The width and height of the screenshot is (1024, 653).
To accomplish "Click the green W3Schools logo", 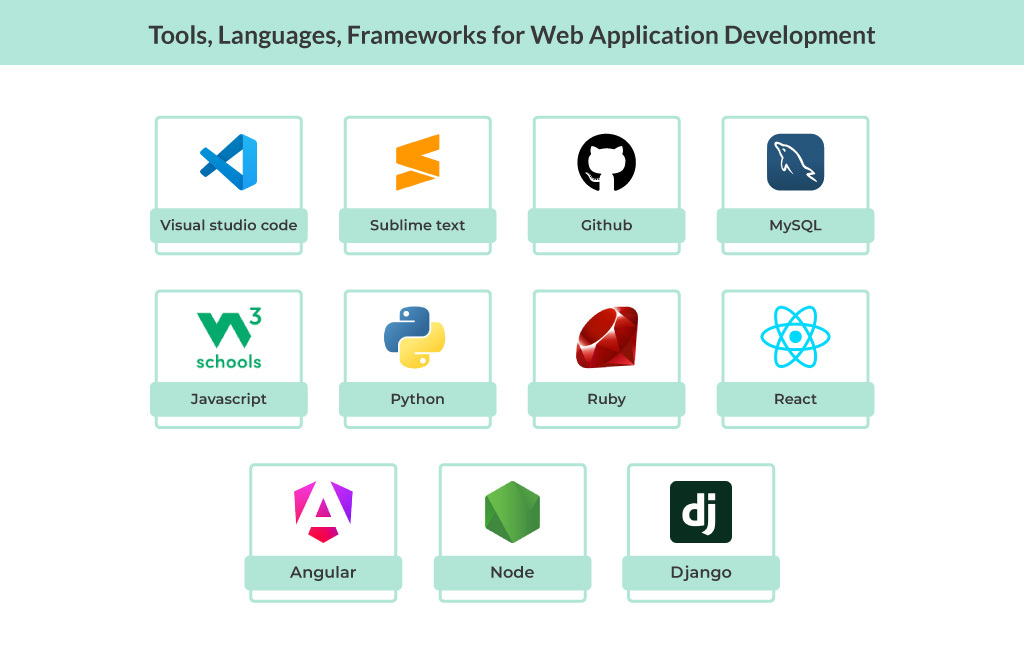I will [229, 339].
